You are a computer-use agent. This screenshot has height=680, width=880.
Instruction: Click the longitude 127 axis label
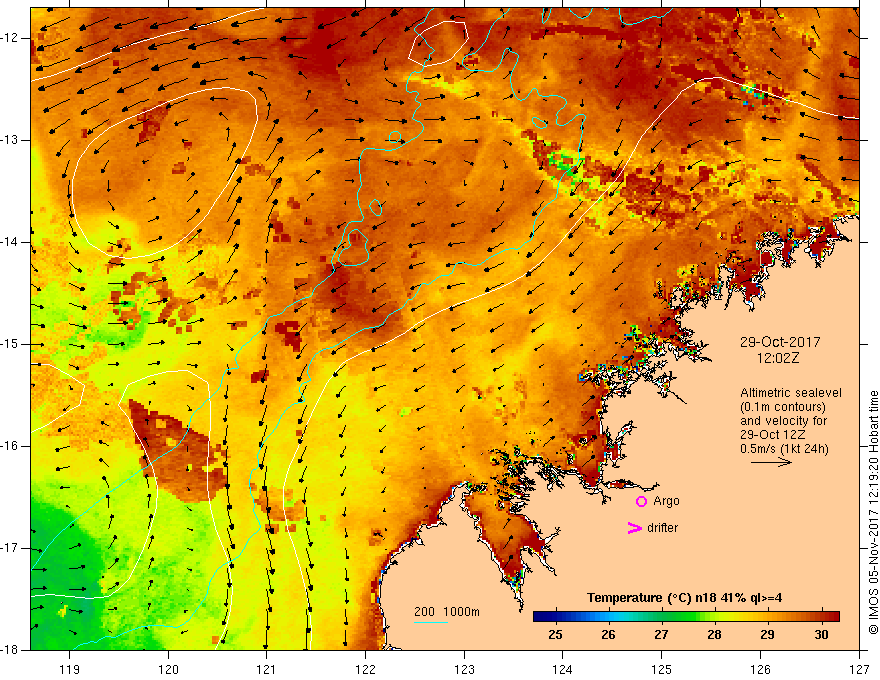[x=859, y=669]
